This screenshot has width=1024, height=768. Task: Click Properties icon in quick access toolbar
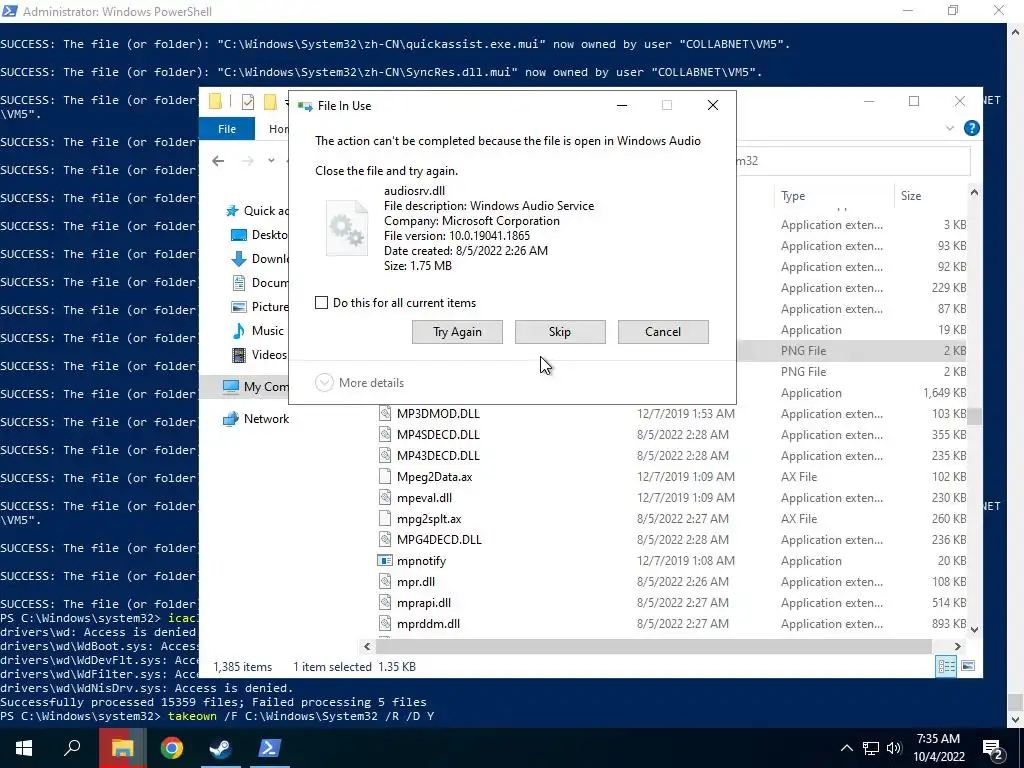pyautogui.click(x=248, y=102)
